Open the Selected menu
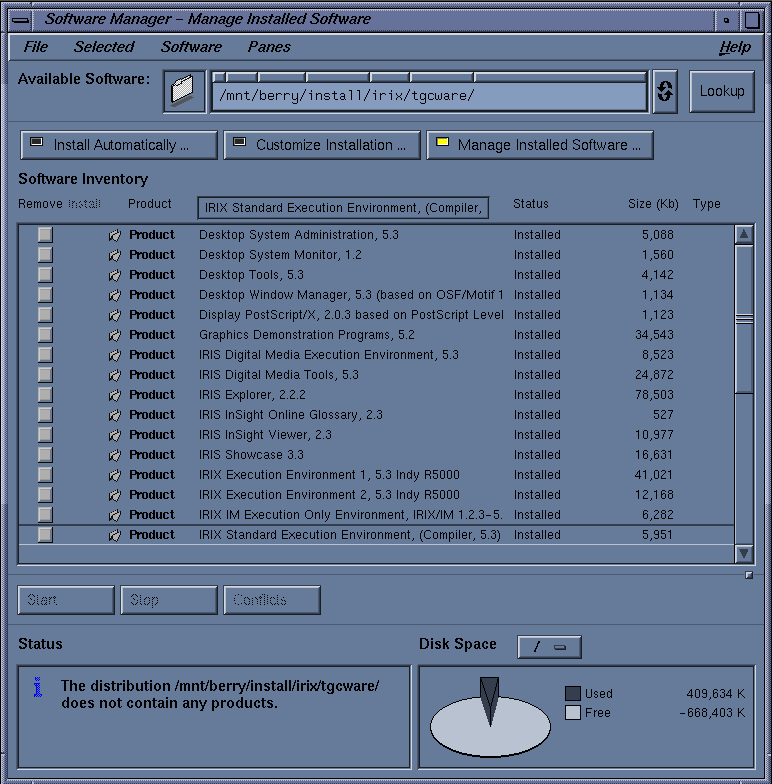 click(x=104, y=47)
